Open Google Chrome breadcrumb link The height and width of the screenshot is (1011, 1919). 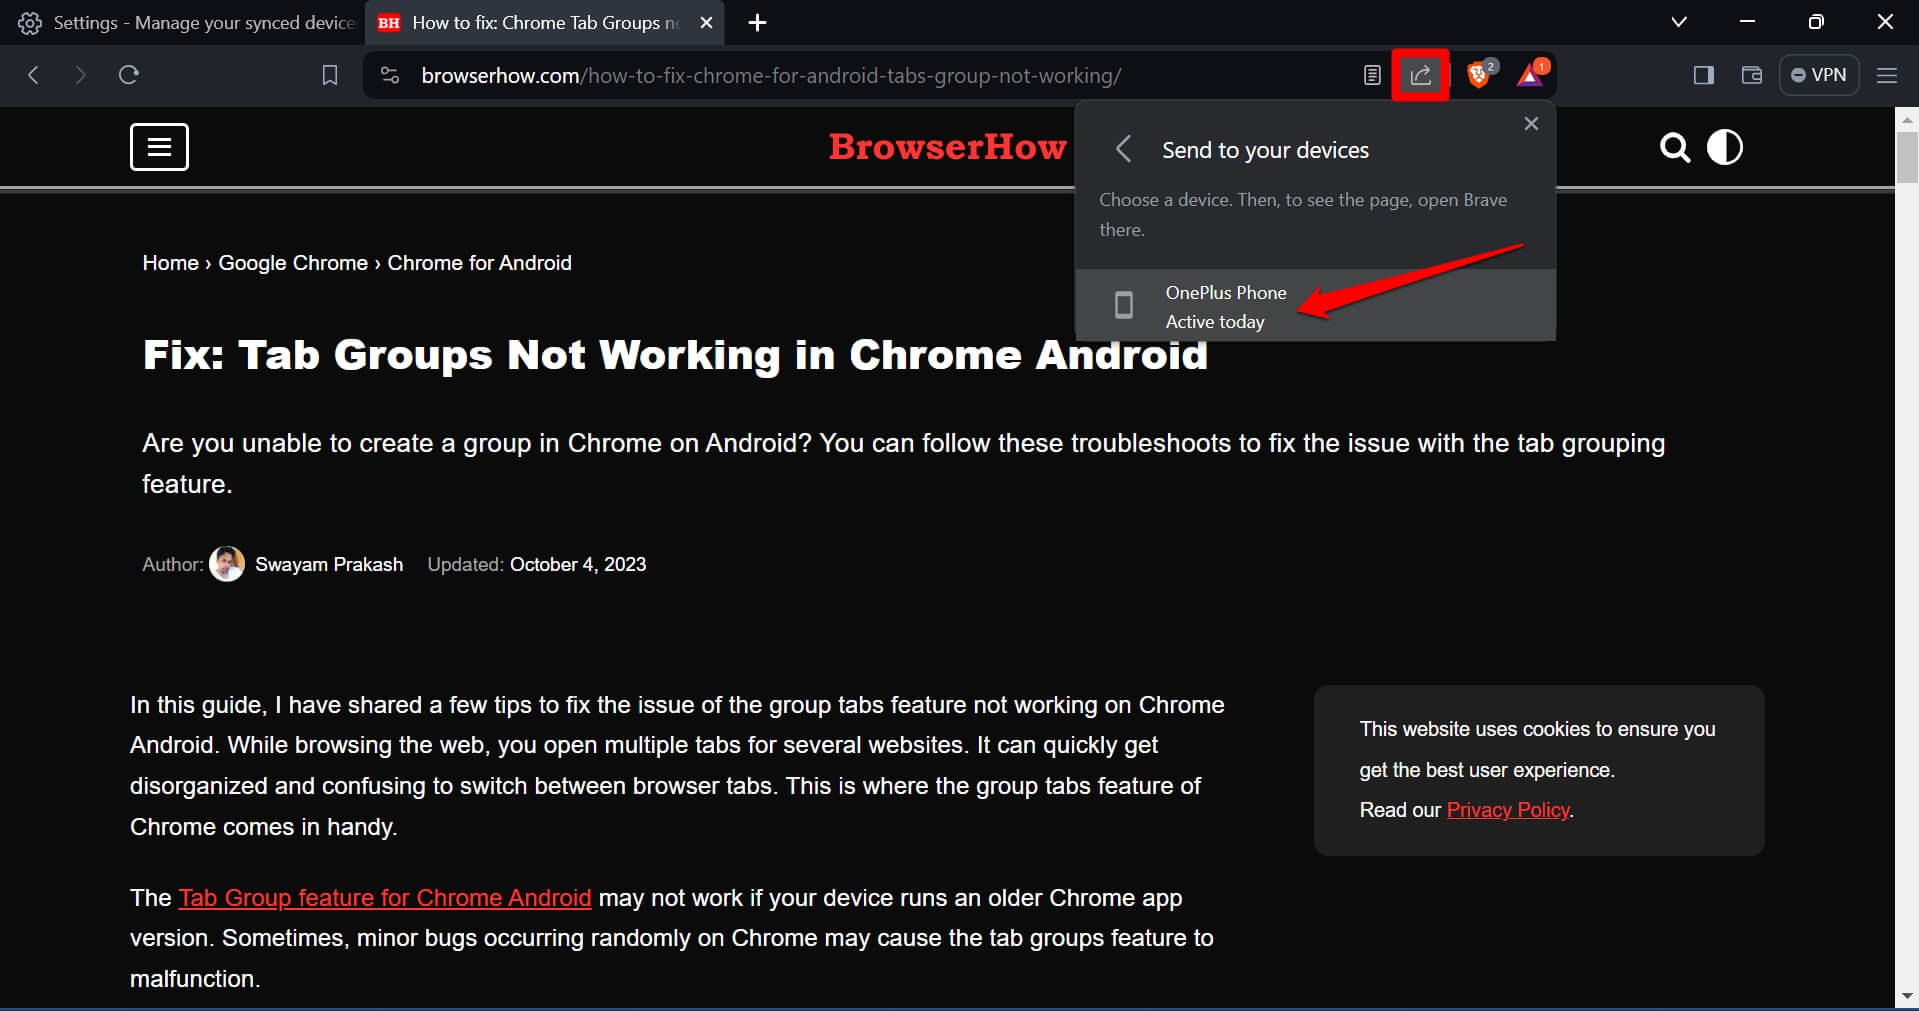click(293, 263)
